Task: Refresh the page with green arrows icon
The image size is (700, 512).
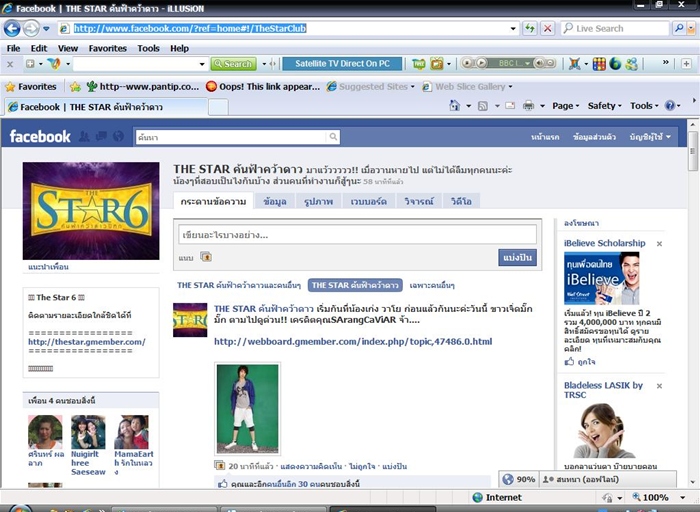Action: tap(529, 29)
